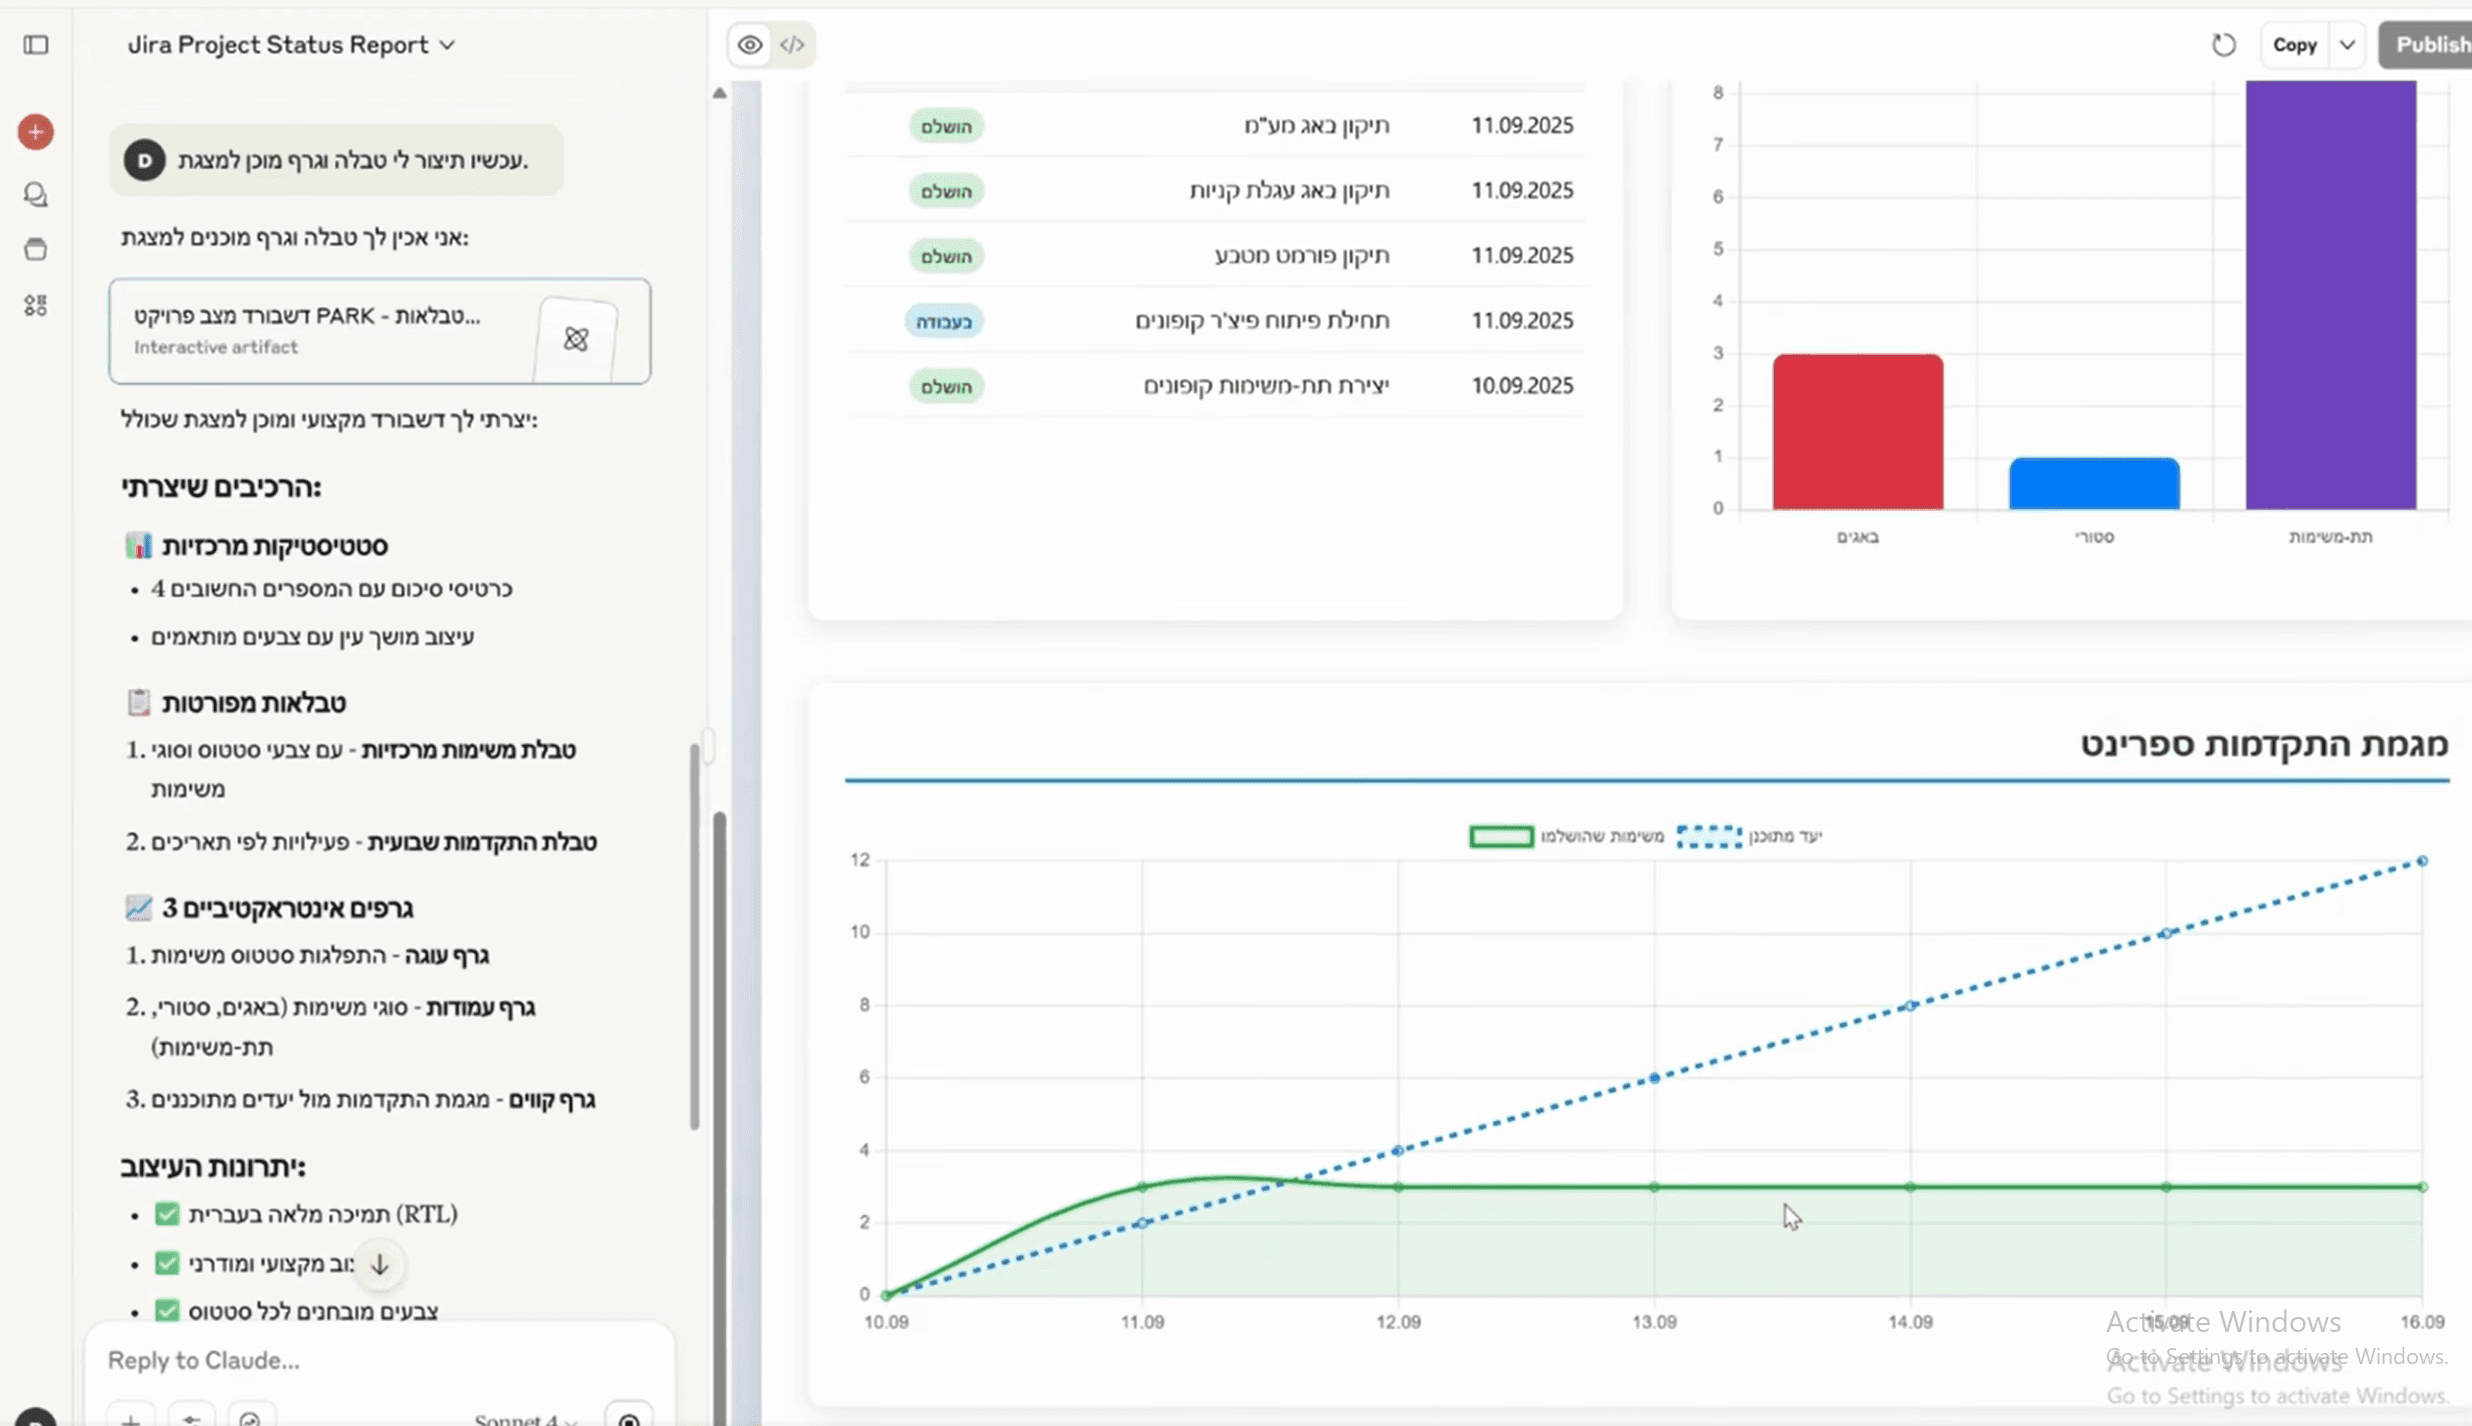Click the purple sub-tasks bar
The height and width of the screenshot is (1426, 2472).
(2330, 295)
